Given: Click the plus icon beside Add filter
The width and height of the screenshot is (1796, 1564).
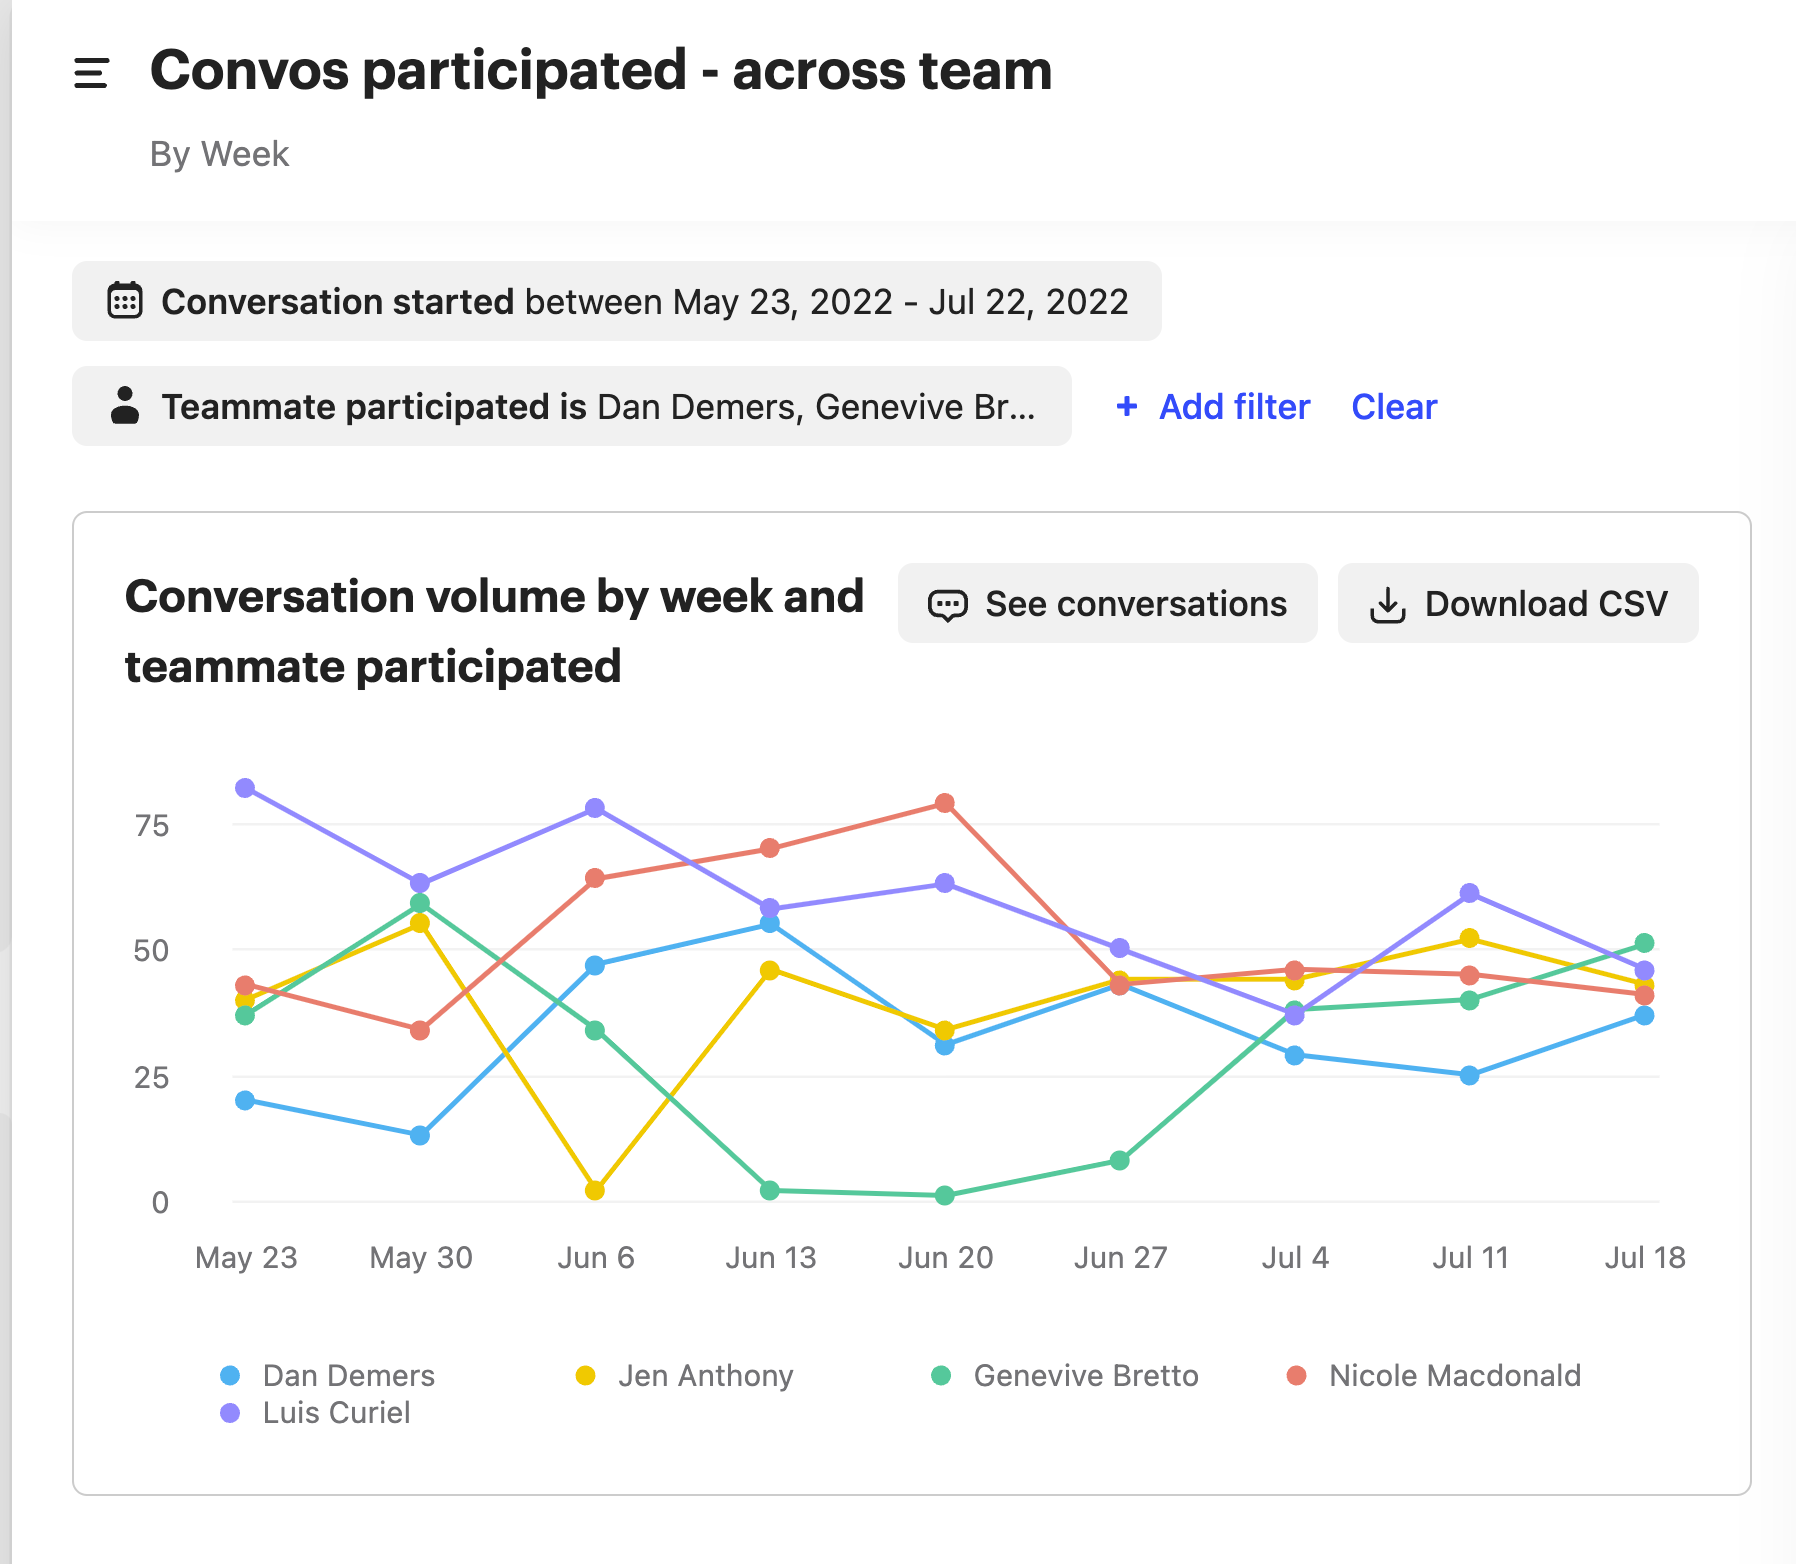Looking at the screenshot, I should click(1127, 406).
